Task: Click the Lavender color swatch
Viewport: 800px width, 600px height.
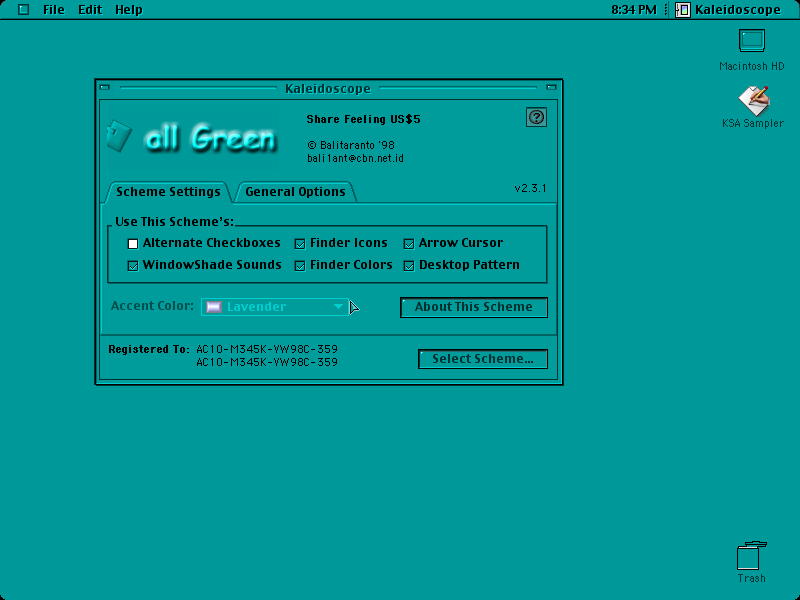Action: pyautogui.click(x=214, y=307)
